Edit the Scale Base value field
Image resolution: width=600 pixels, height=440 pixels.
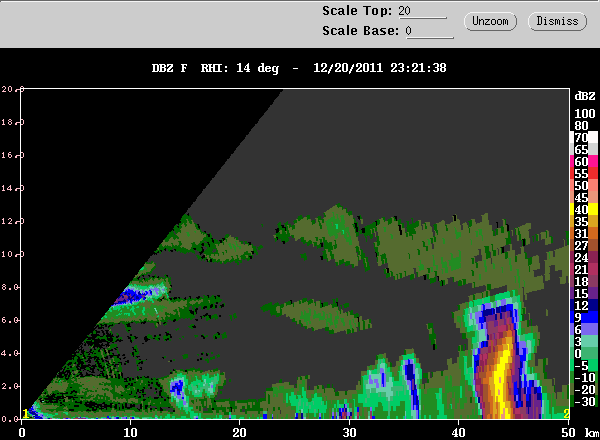[429, 31]
